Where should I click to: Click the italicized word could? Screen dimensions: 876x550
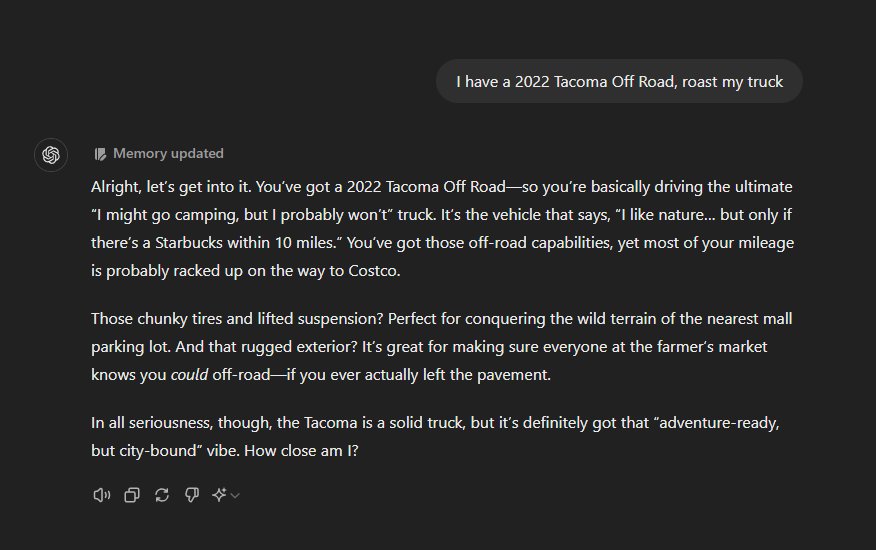189,374
